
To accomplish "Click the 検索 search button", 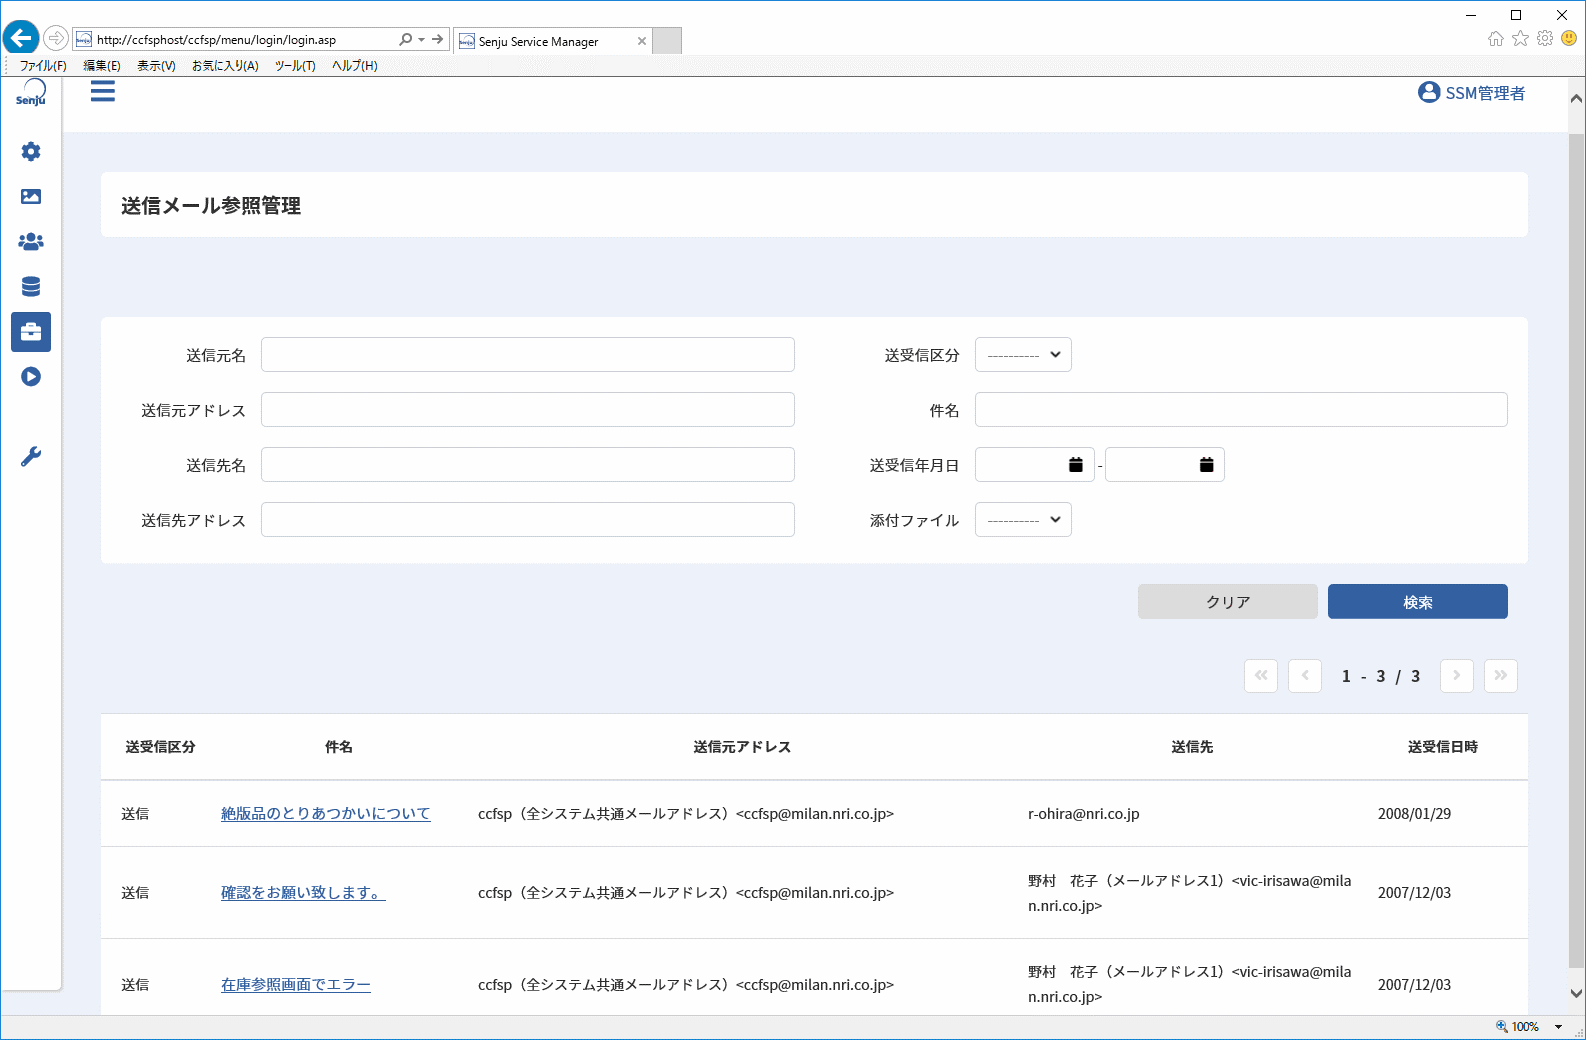I will click(x=1418, y=602).
